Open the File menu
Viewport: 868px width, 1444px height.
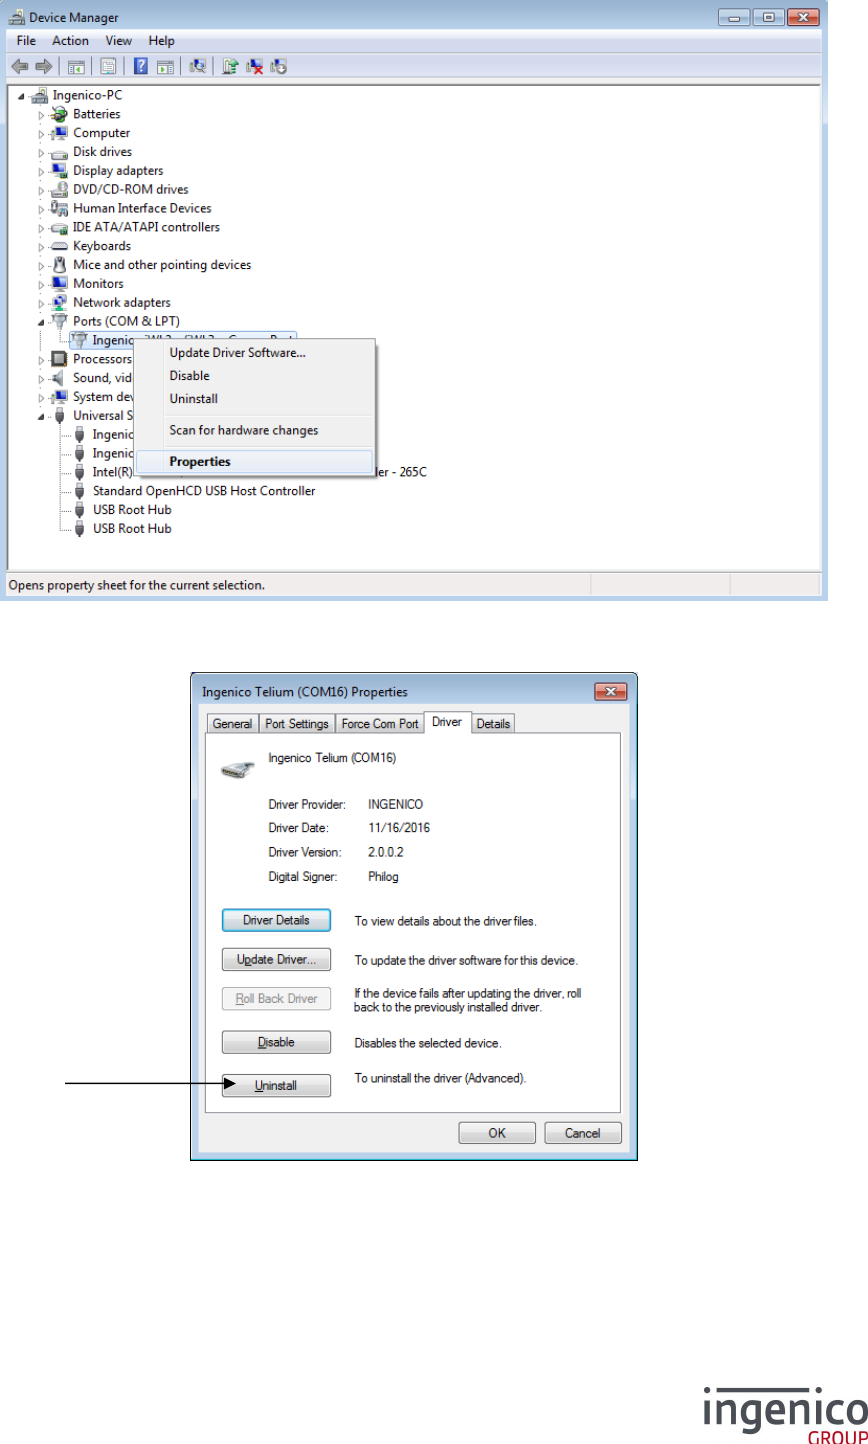pos(26,41)
